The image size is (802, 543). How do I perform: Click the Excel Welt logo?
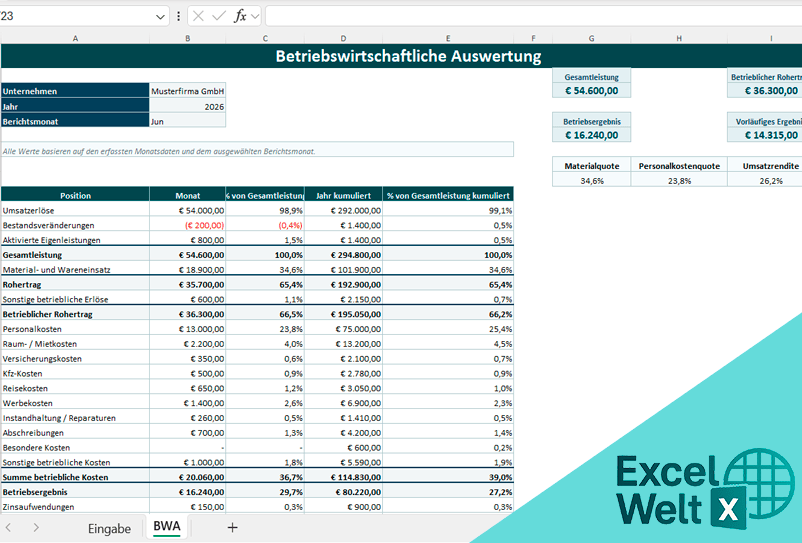(690, 489)
